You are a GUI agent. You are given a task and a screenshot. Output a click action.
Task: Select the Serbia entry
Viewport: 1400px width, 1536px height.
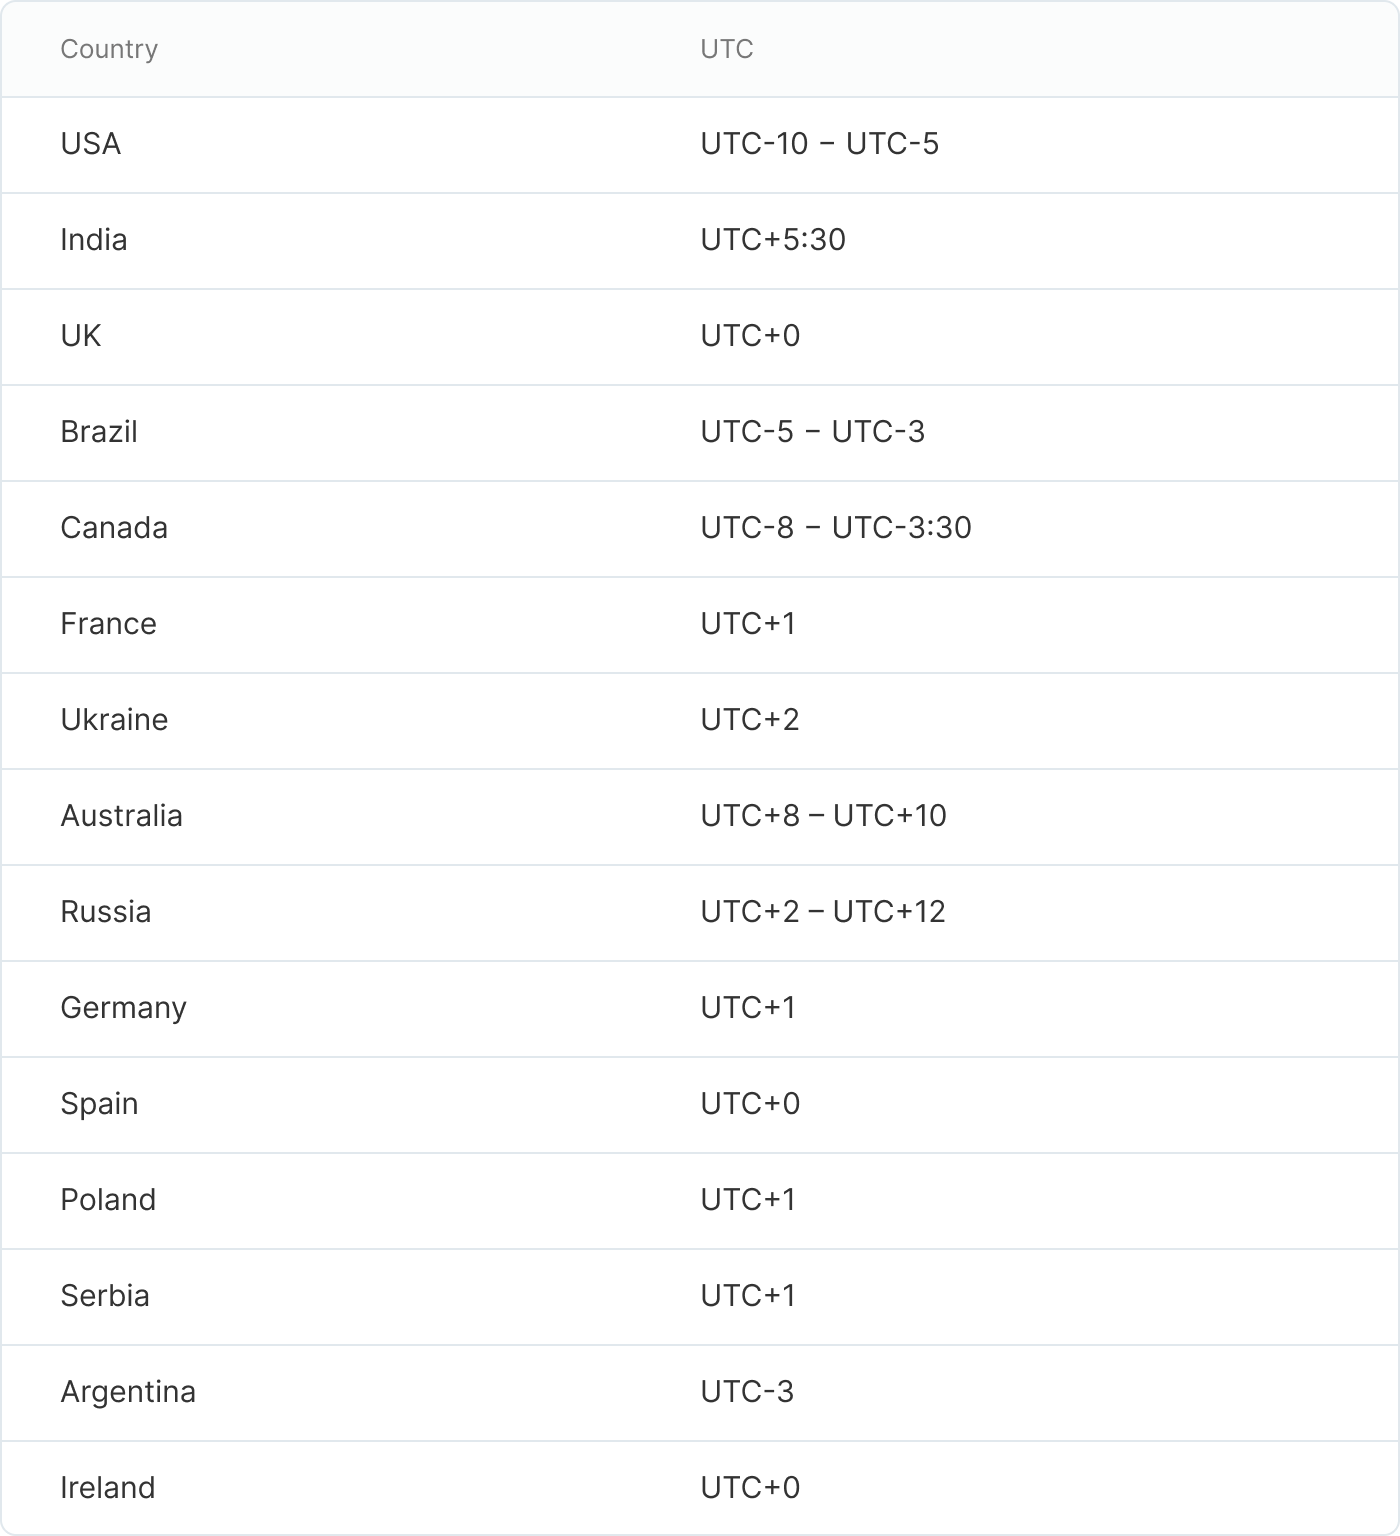point(105,1296)
